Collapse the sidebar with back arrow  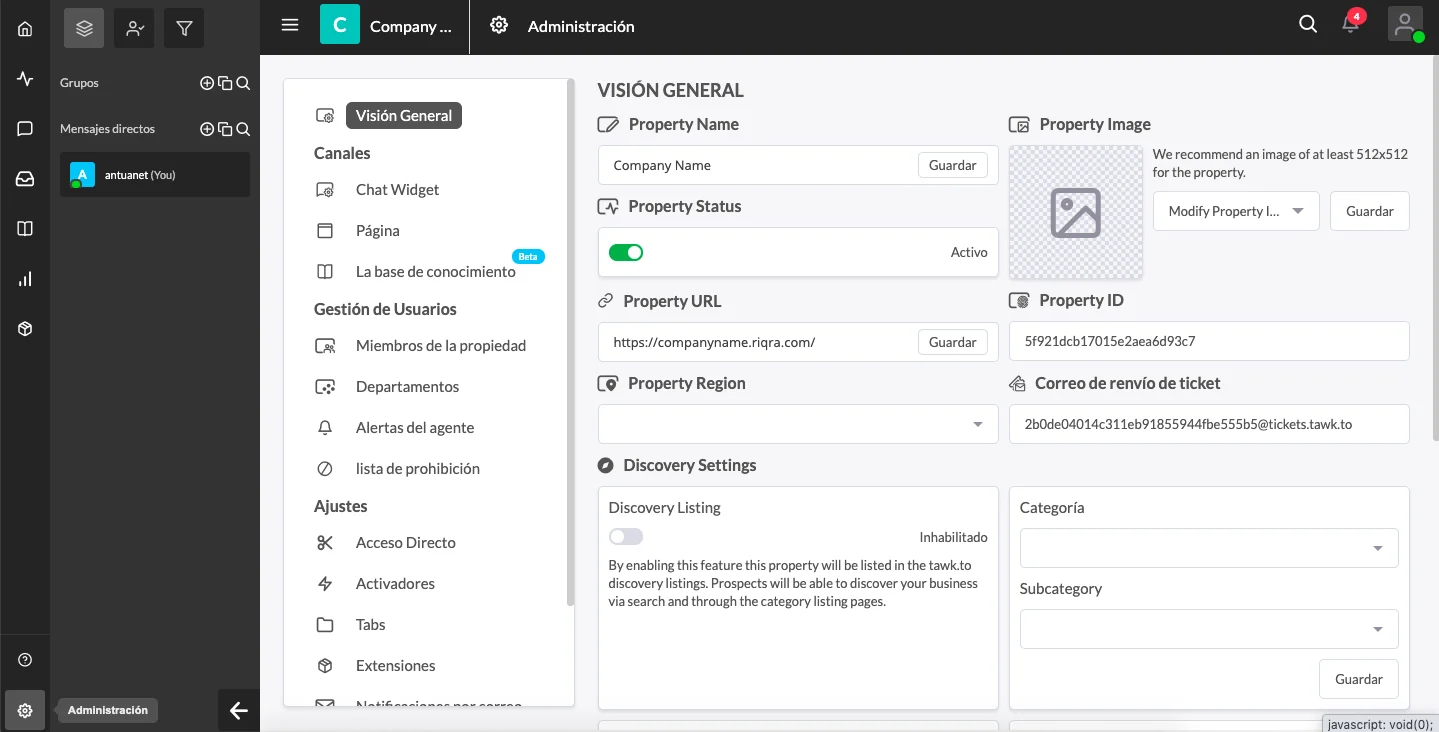coord(238,711)
